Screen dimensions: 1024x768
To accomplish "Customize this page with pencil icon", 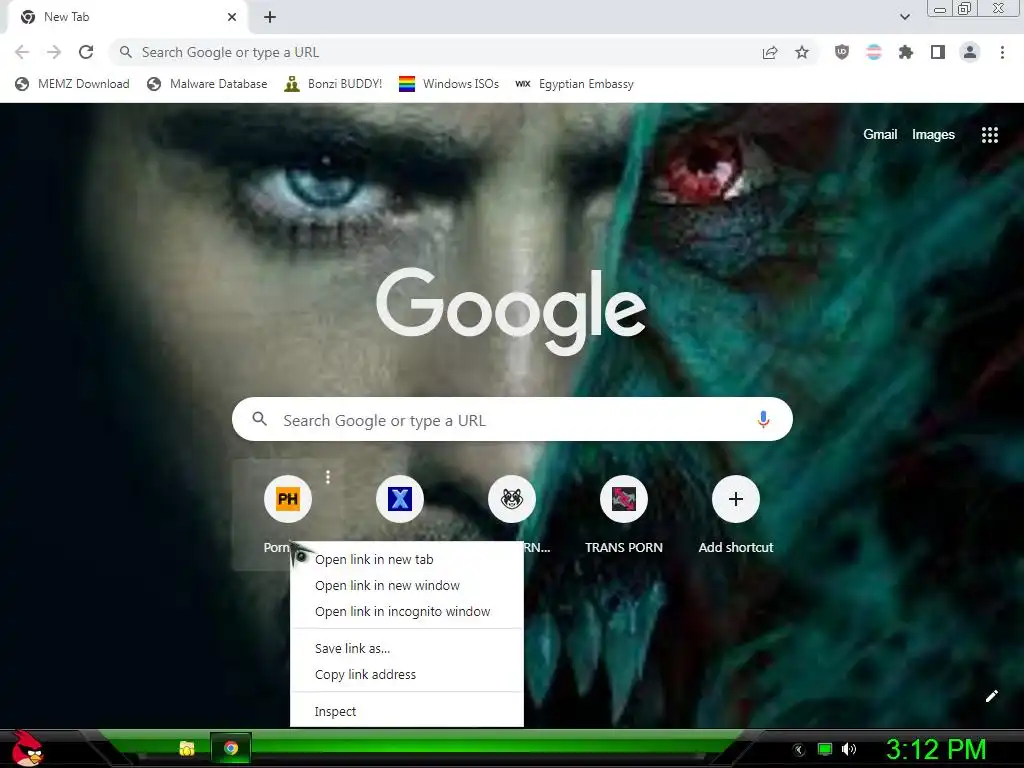I will [991, 696].
